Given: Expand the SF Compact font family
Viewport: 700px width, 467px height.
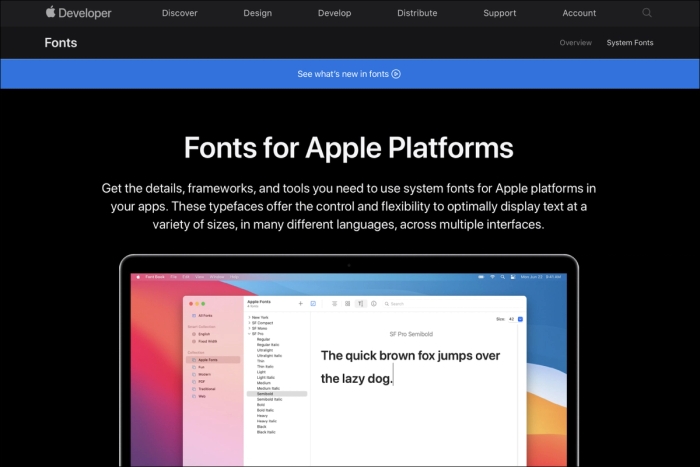Looking at the screenshot, I should pyautogui.click(x=249, y=323).
